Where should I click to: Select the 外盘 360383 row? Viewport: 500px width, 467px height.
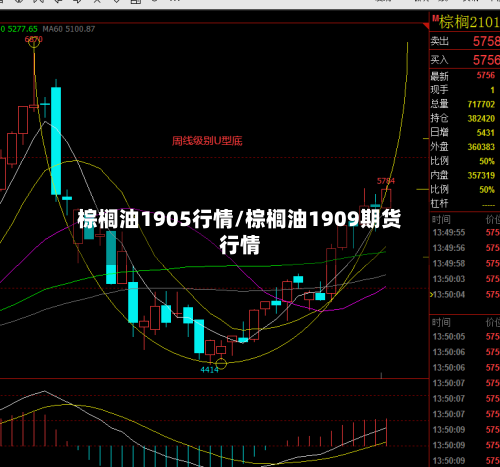pyautogui.click(x=463, y=147)
